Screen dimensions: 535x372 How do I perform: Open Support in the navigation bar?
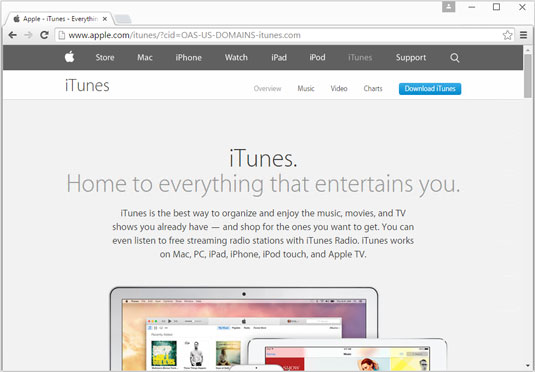[411, 57]
